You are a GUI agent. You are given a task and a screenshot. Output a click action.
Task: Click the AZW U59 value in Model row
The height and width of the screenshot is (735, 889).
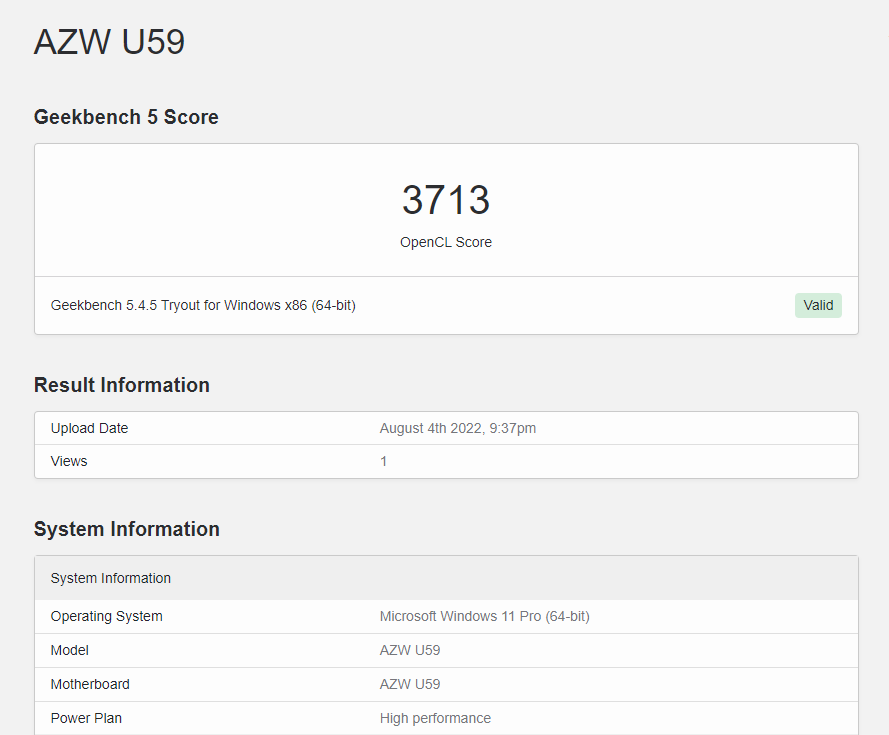(x=410, y=650)
